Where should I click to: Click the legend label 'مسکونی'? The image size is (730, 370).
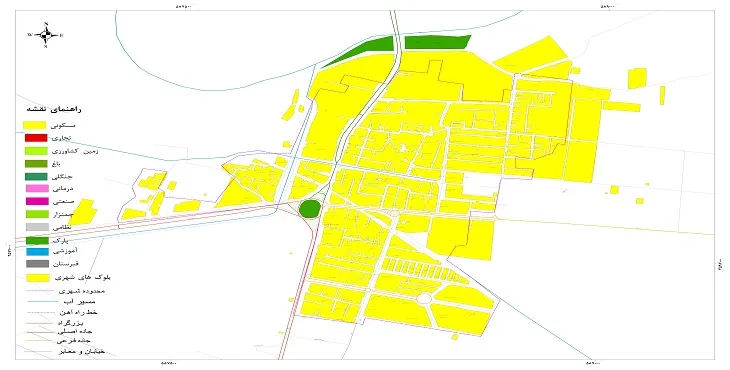pos(64,125)
